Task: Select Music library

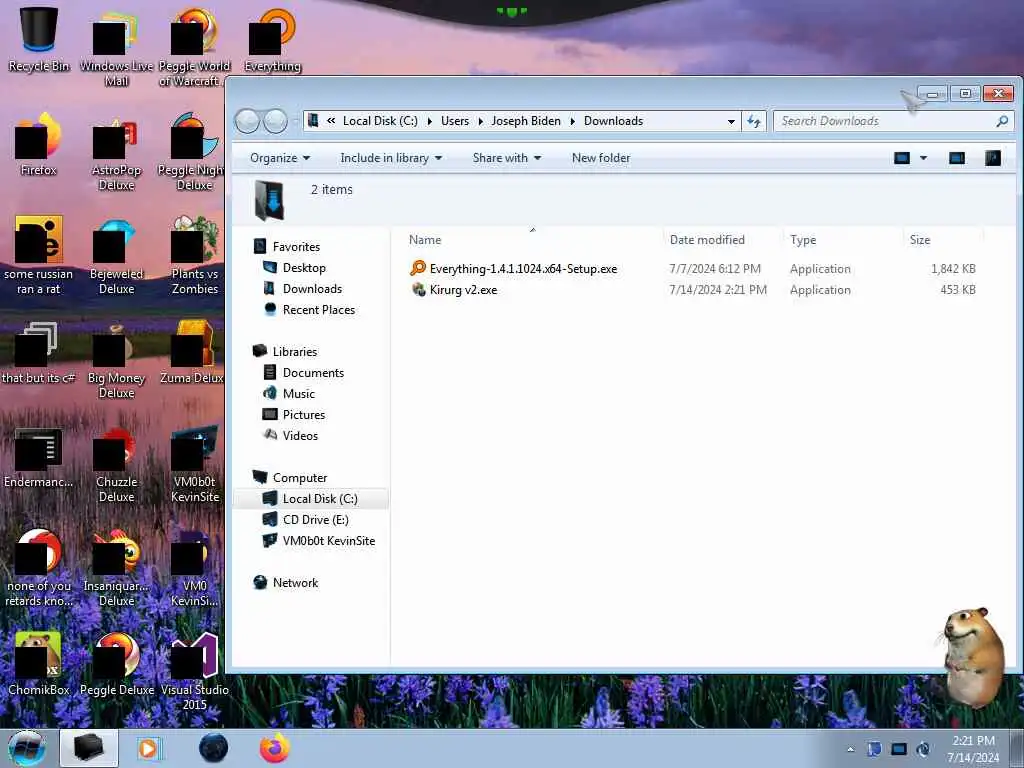Action: [x=298, y=393]
